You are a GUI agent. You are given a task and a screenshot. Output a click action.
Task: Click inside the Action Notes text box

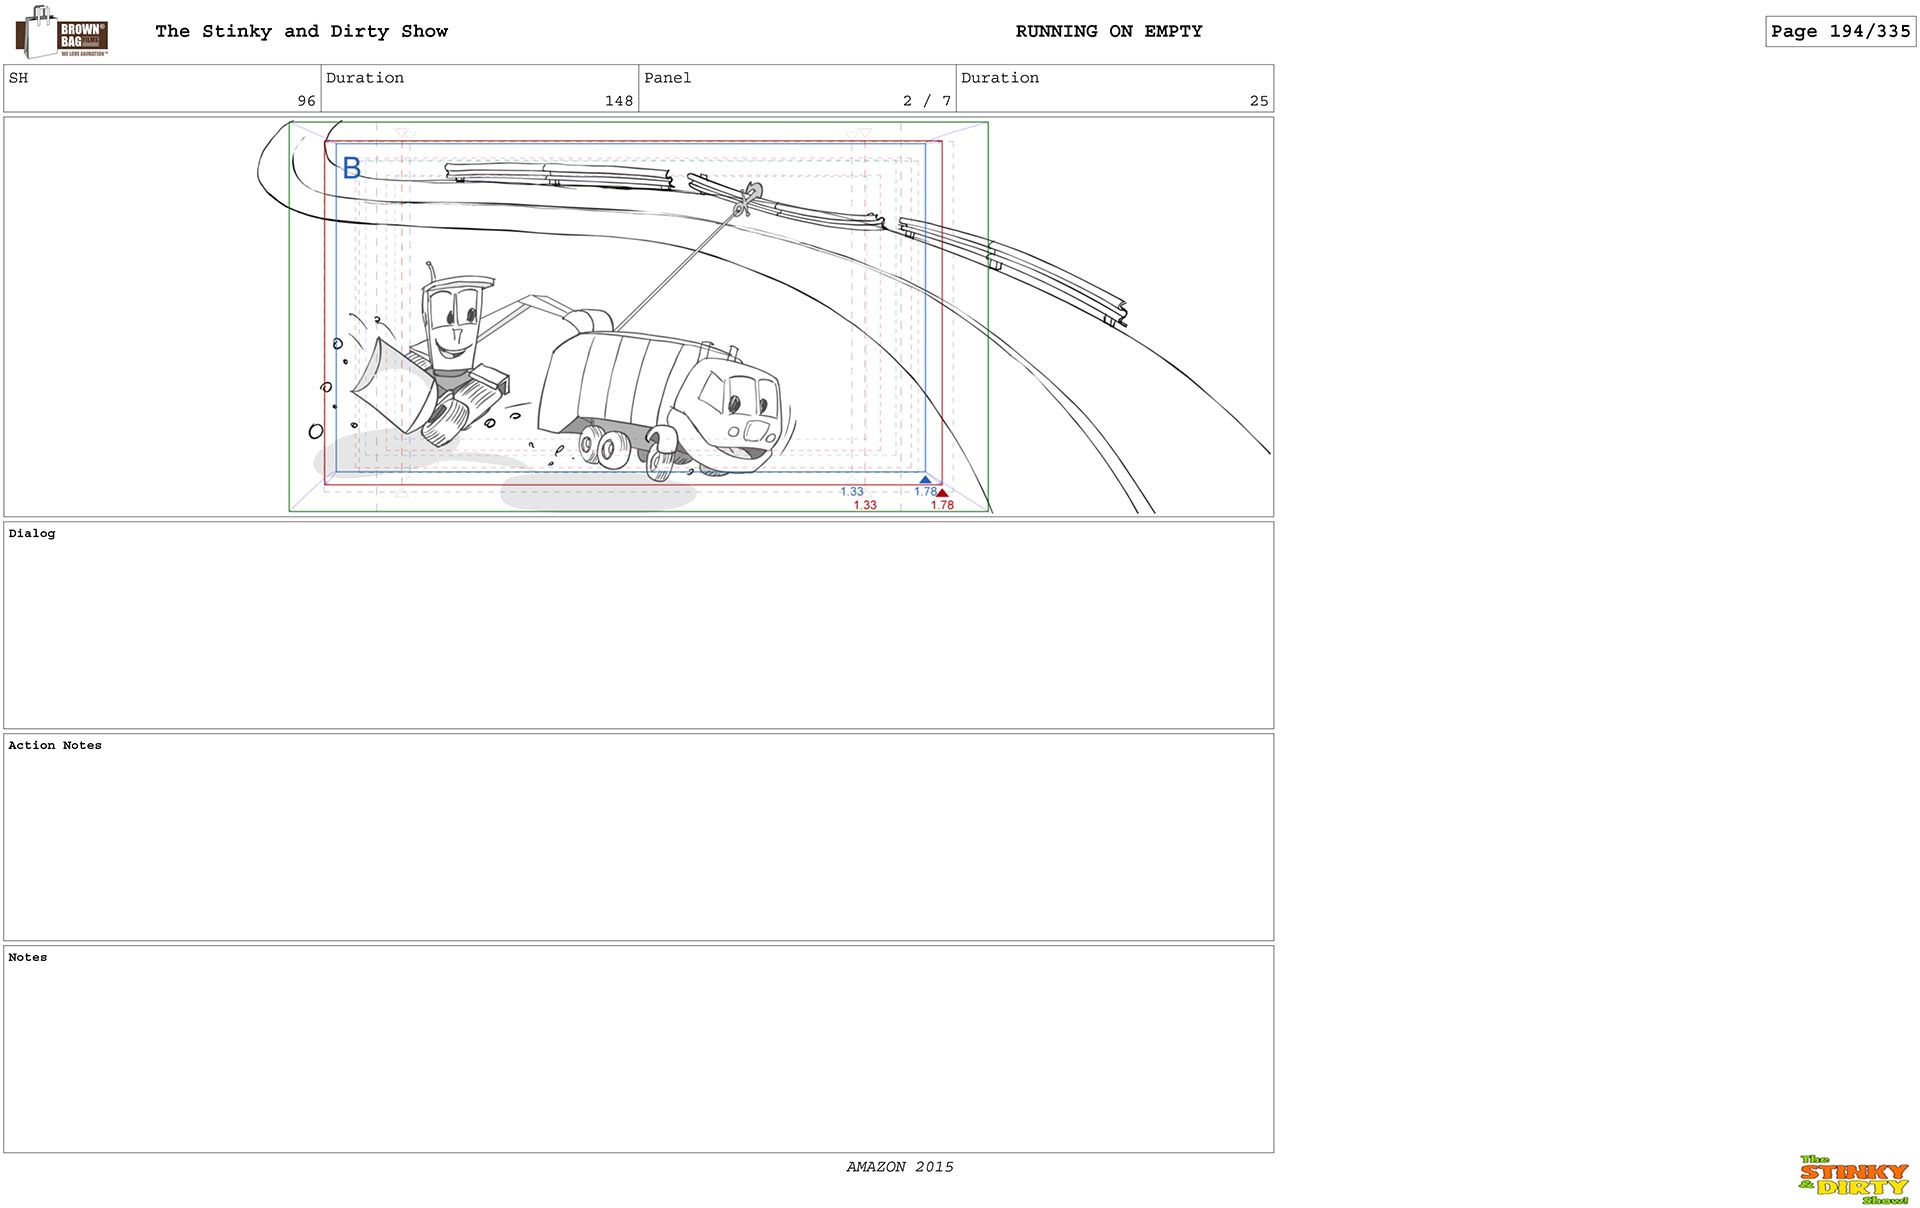pyautogui.click(x=638, y=837)
